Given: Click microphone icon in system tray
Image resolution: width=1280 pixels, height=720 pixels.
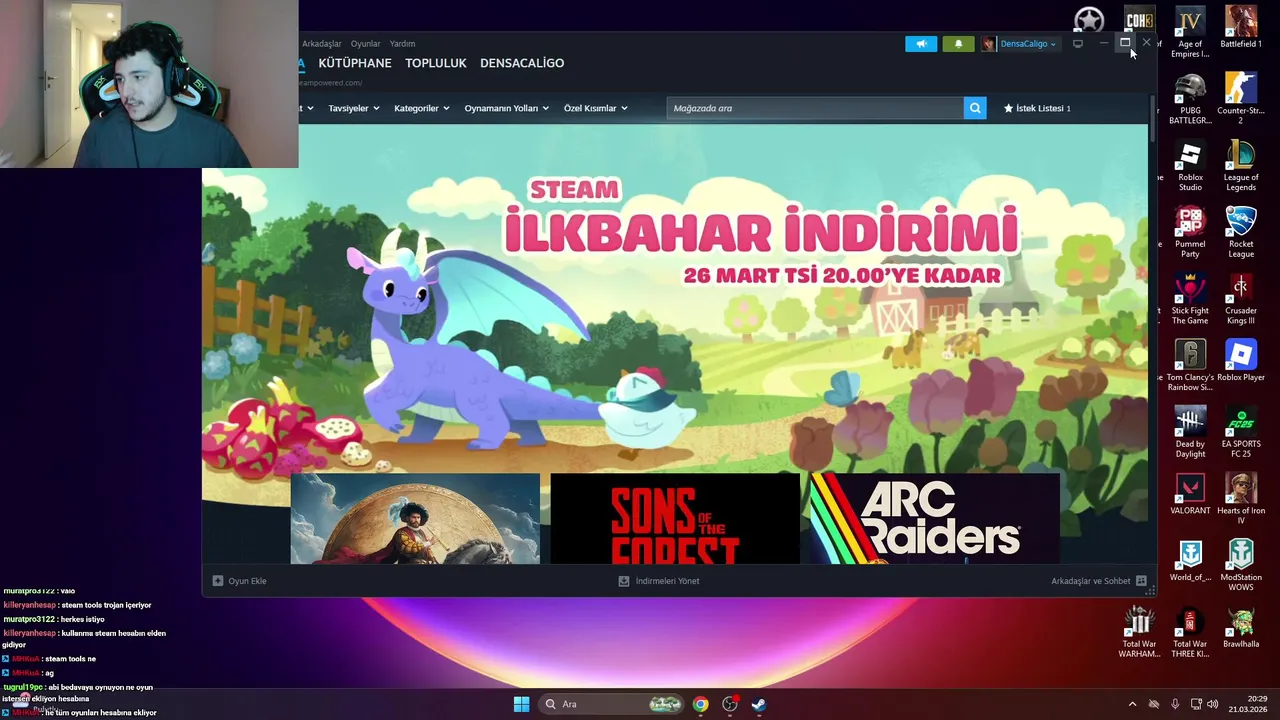Looking at the screenshot, I should [1175, 704].
